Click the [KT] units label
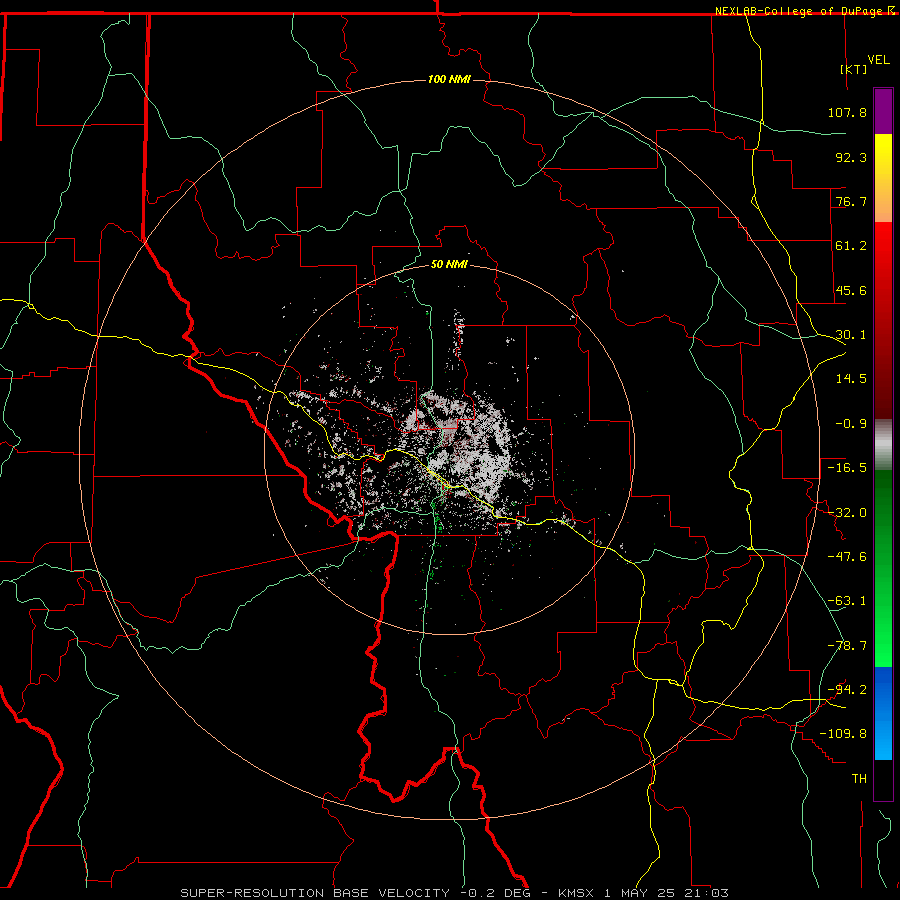Image resolution: width=900 pixels, height=900 pixels. (x=854, y=69)
